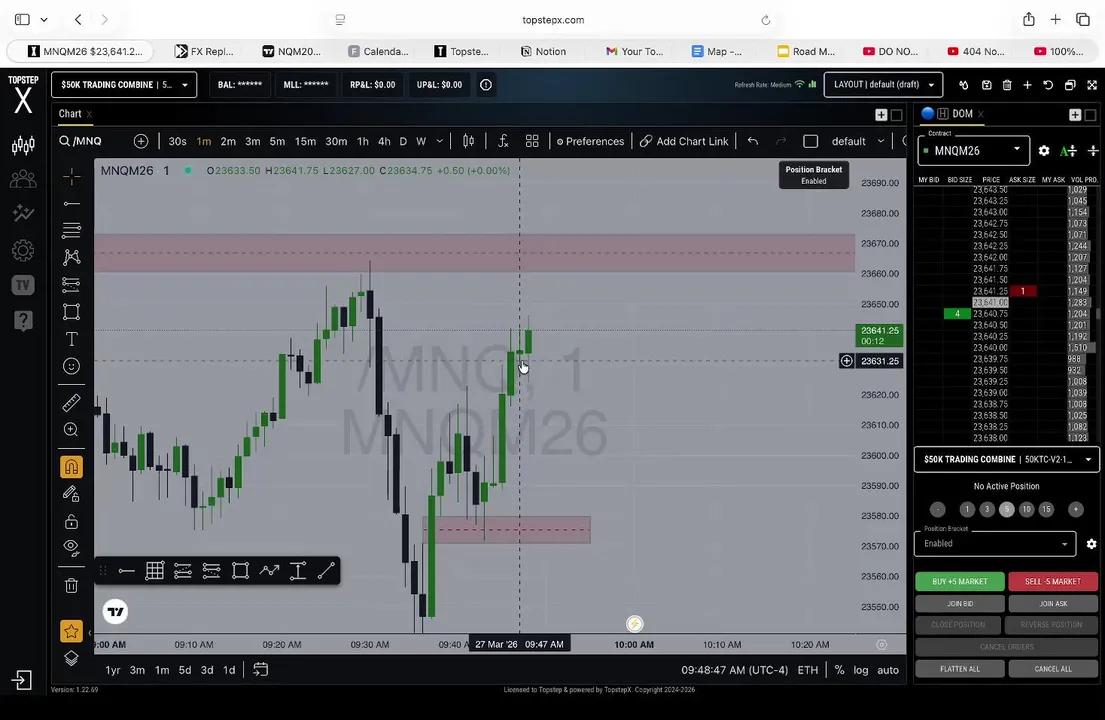Select the crosshair cursor tool
Viewport: 1105px width, 720px height.
coord(71,176)
